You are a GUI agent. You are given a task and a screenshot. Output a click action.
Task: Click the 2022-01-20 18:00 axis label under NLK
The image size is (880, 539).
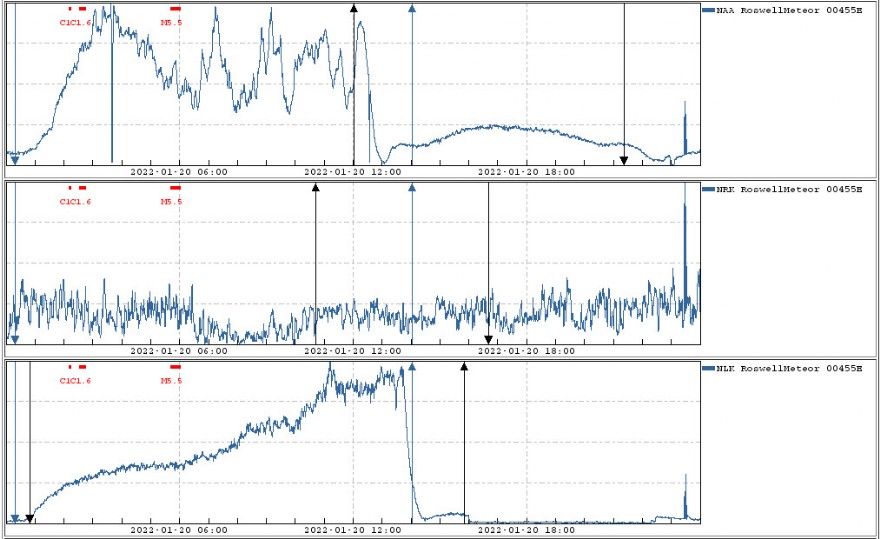point(526,530)
